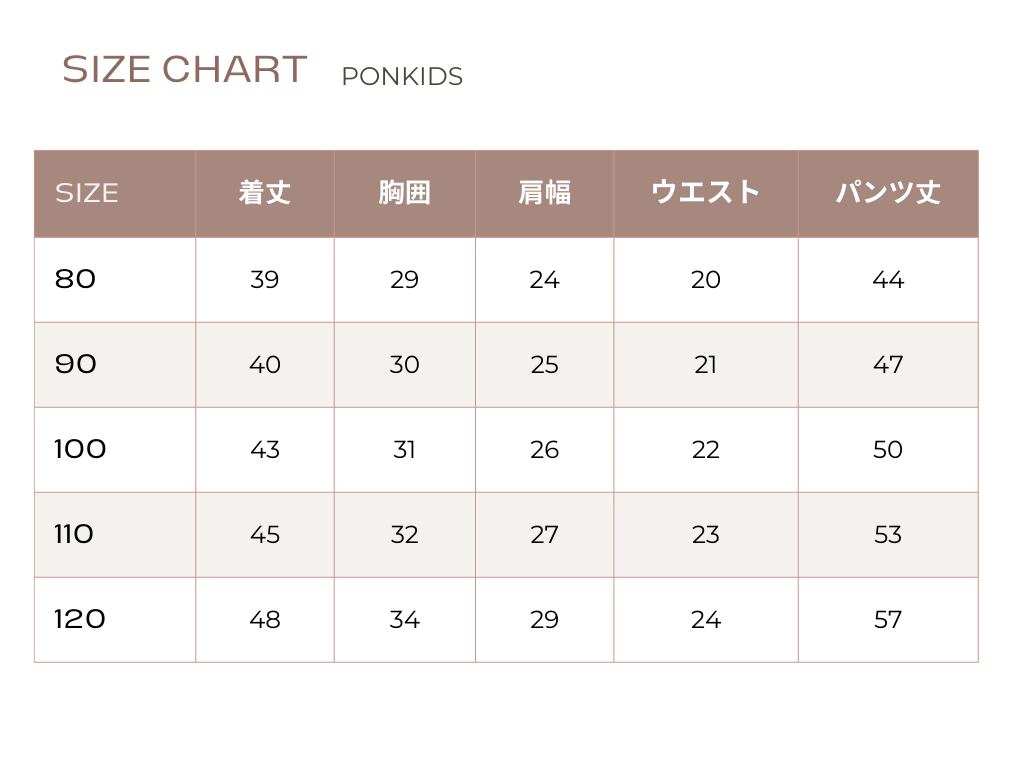Select the size 80 row label
1024x768 pixels.
point(76,279)
